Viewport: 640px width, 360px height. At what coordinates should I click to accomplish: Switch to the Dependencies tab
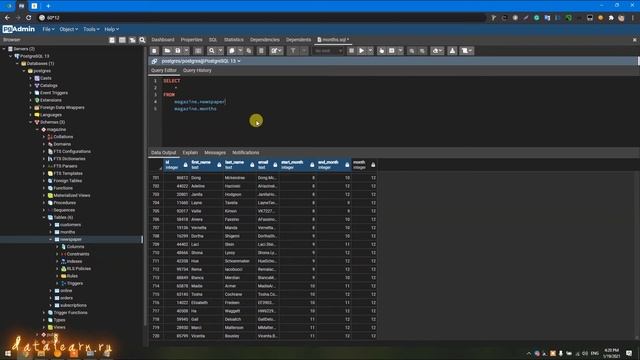265,40
